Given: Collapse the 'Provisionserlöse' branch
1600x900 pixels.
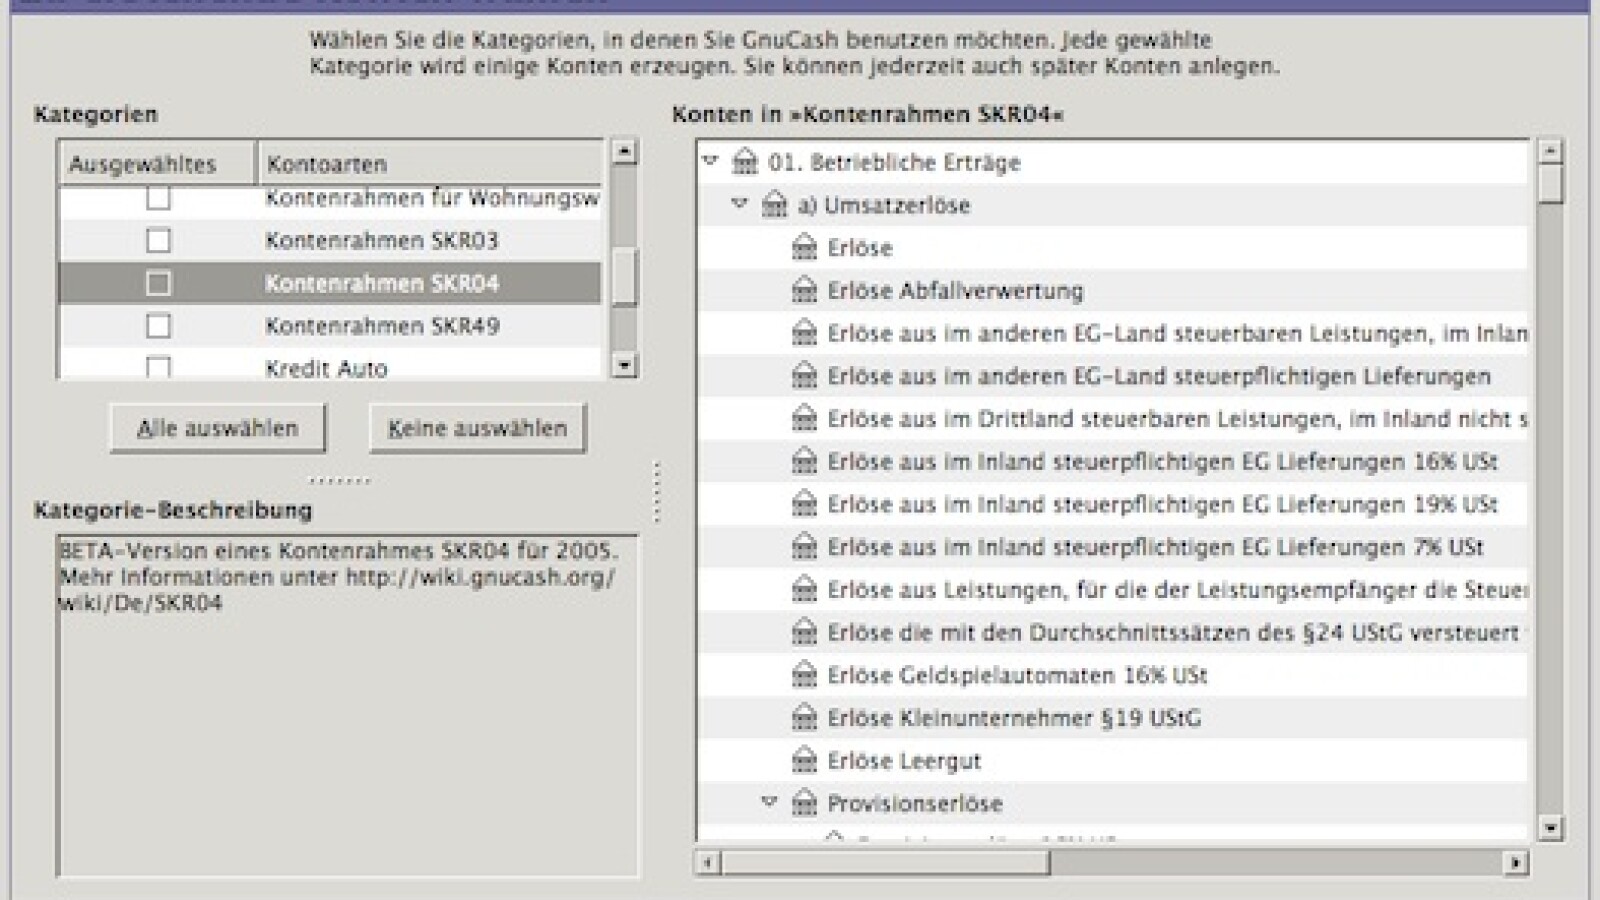Looking at the screenshot, I should click(x=769, y=802).
